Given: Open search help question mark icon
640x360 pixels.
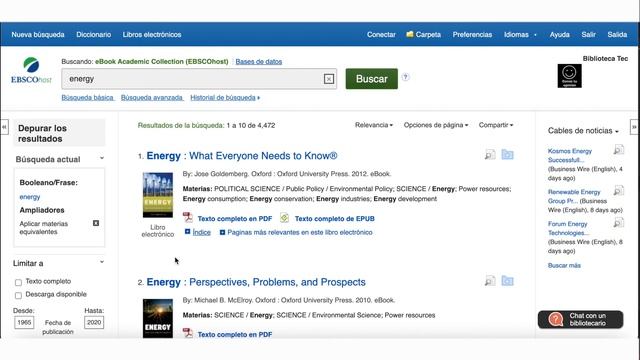Looking at the screenshot, I should point(405,77).
